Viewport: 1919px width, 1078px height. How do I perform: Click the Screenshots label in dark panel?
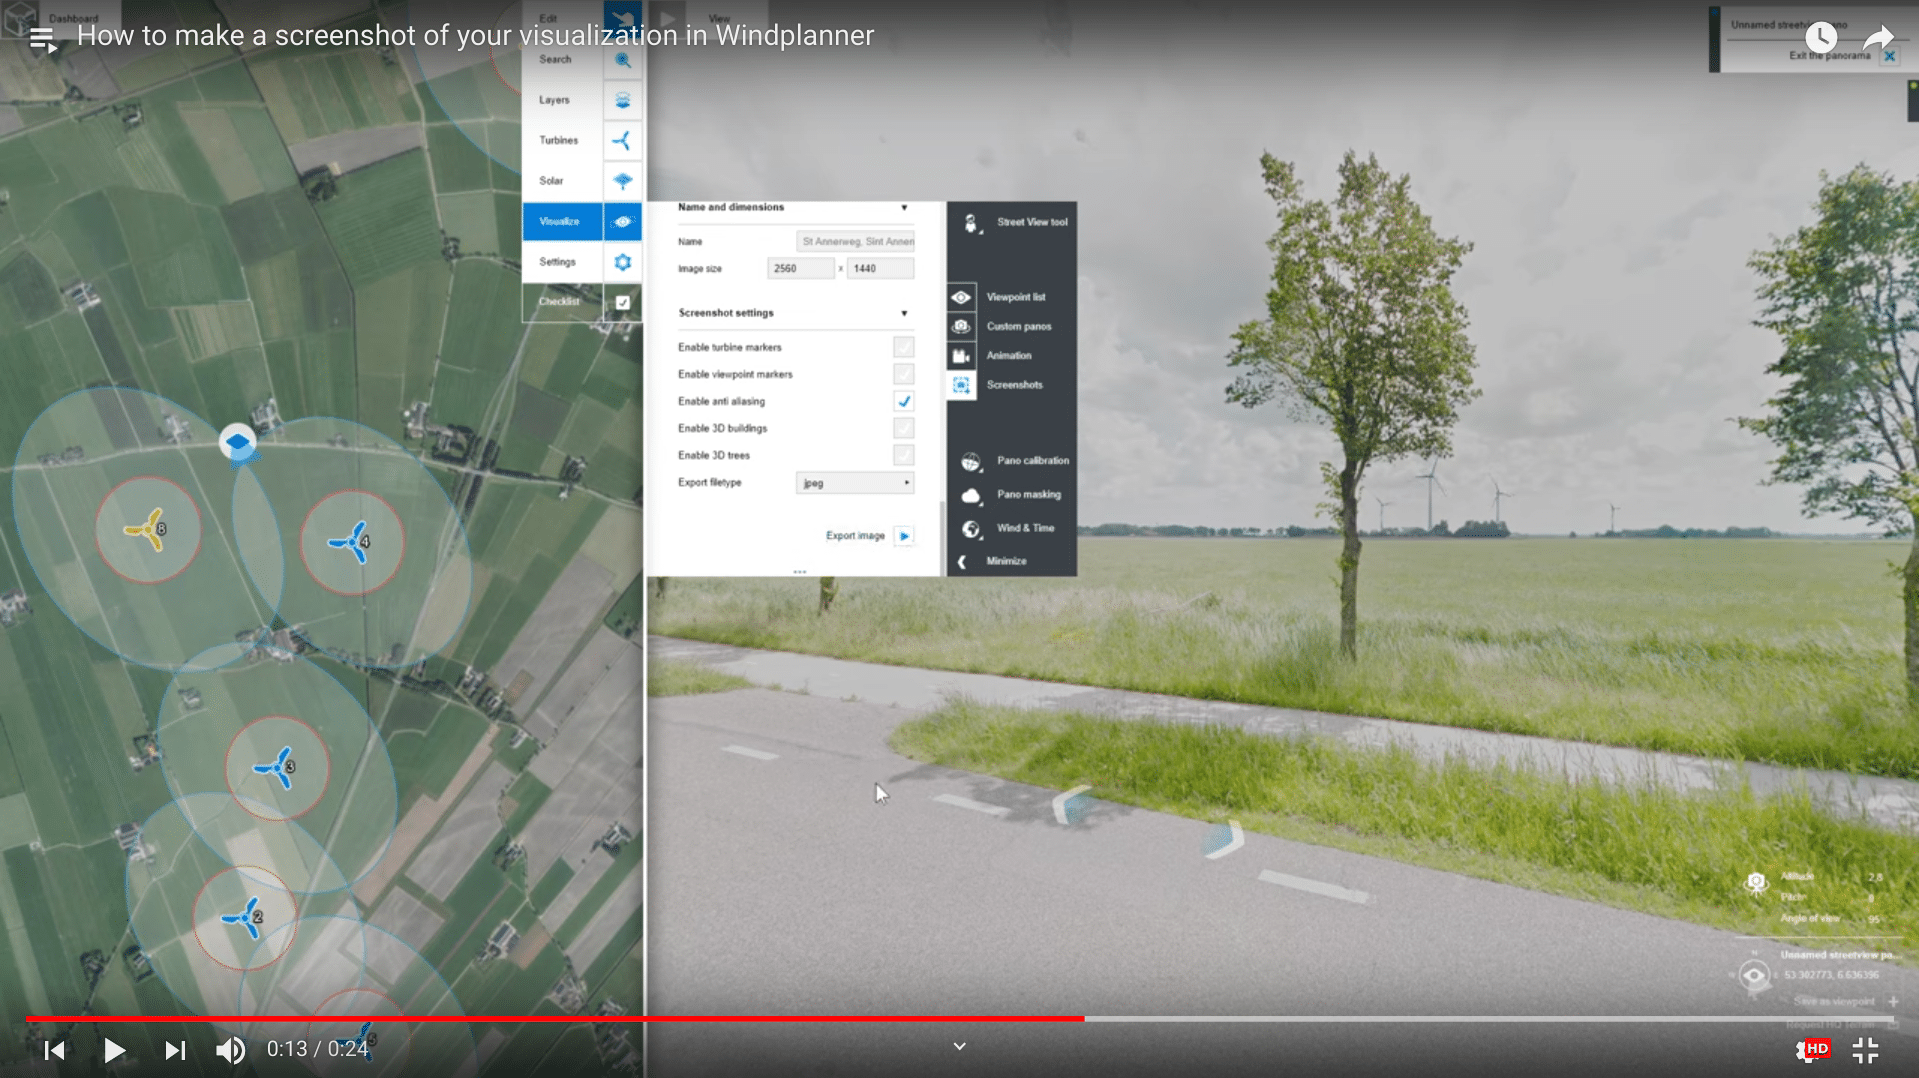click(1014, 385)
